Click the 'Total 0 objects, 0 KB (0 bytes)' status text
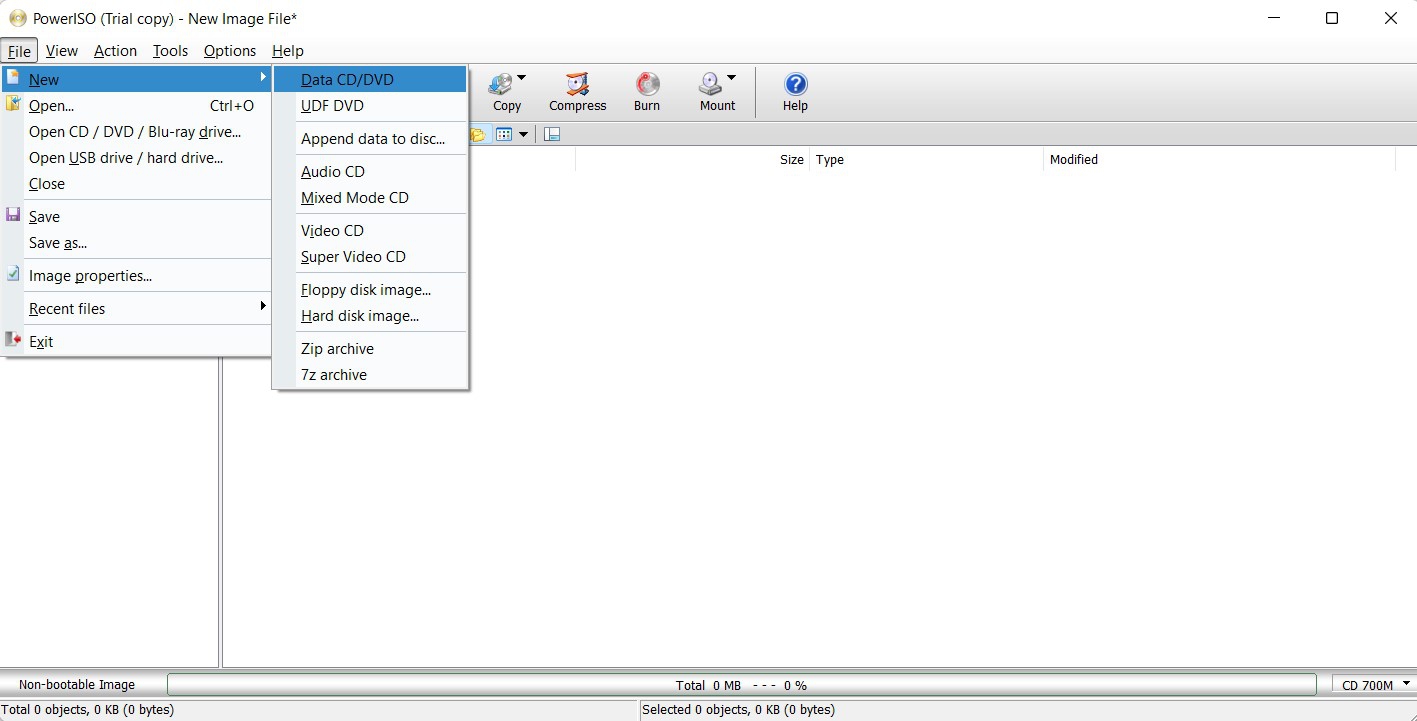 point(88,710)
